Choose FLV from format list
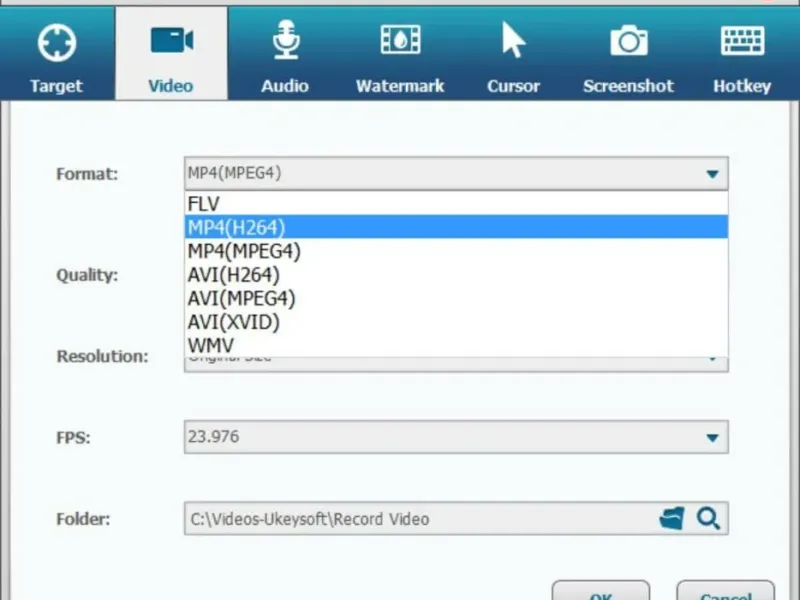 [456, 204]
